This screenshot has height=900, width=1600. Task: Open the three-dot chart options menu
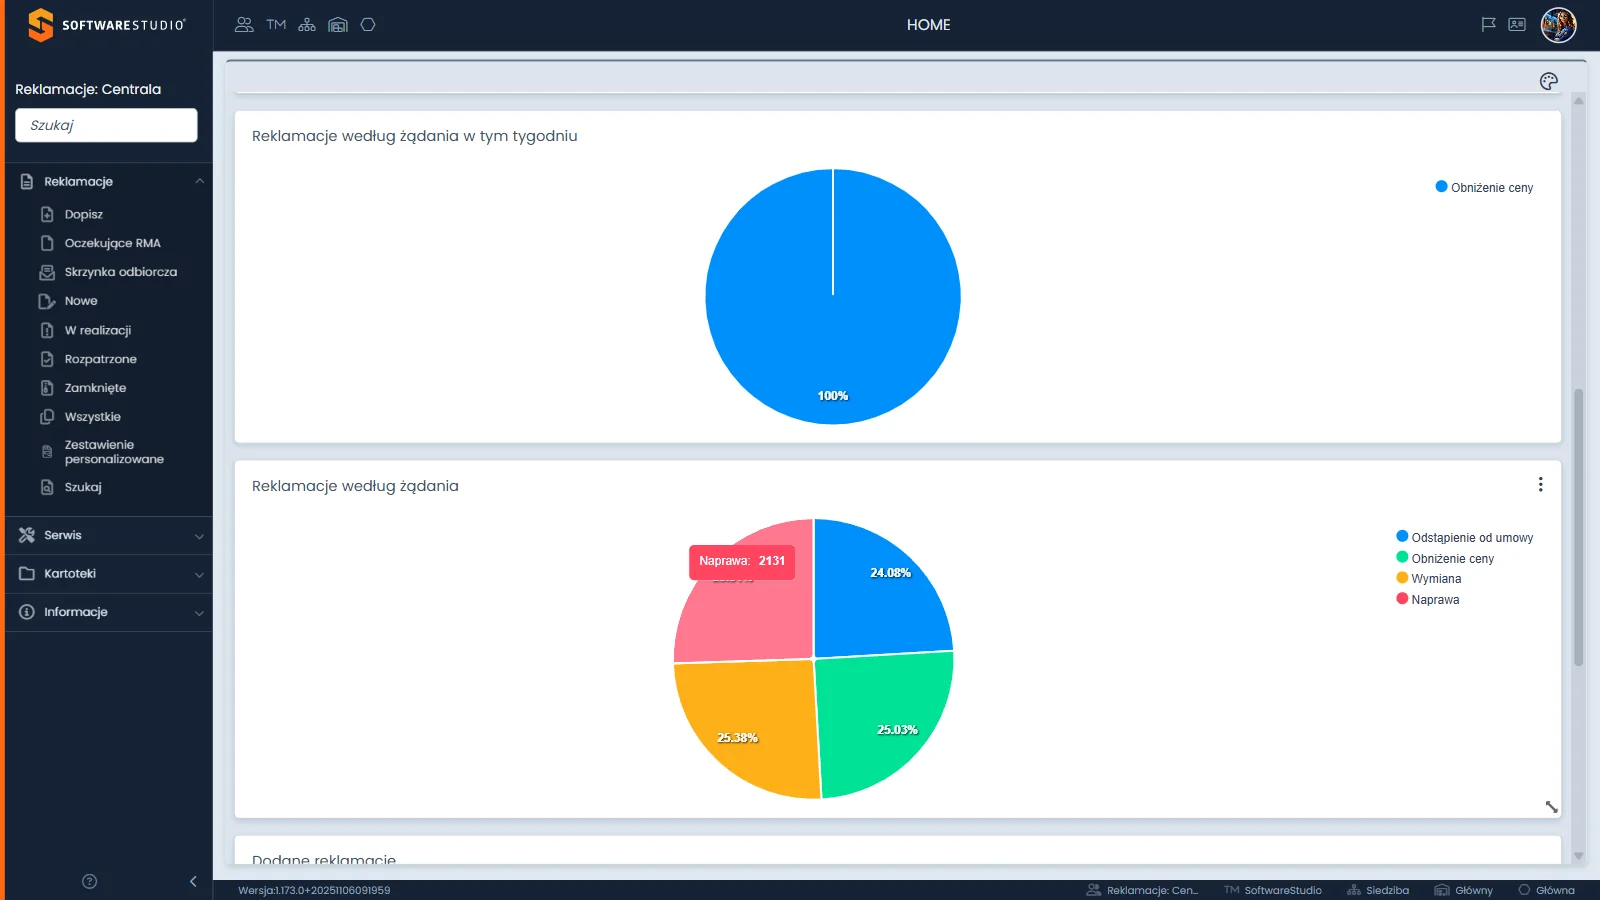coord(1540,484)
